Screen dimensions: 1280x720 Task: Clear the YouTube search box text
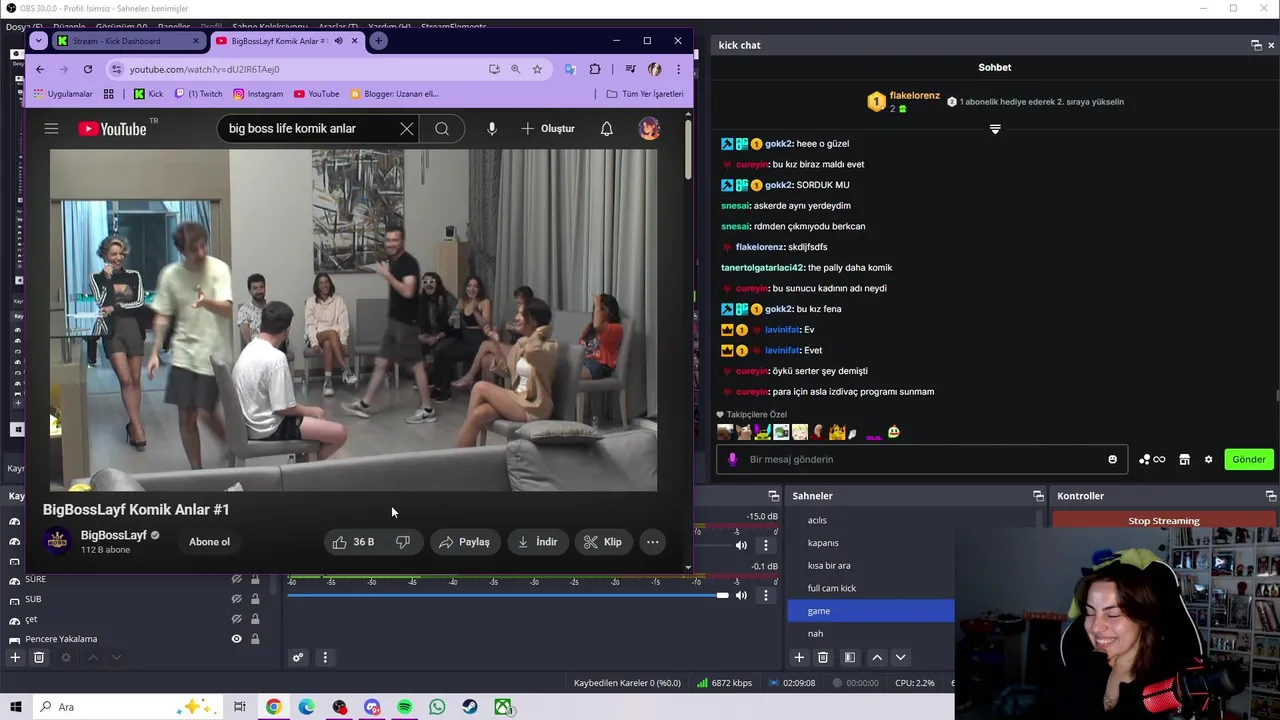[x=406, y=128]
